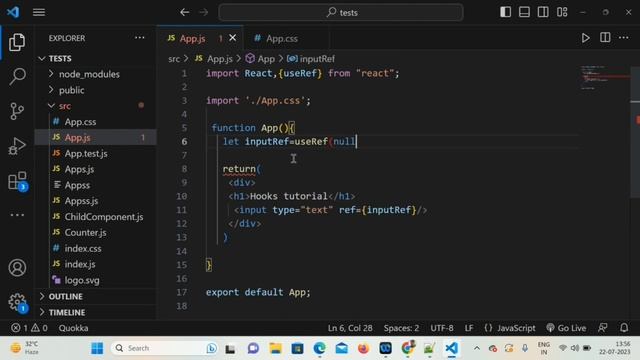The height and width of the screenshot is (360, 640).
Task: Expand the node_modules folder
Action: [x=96, y=74]
